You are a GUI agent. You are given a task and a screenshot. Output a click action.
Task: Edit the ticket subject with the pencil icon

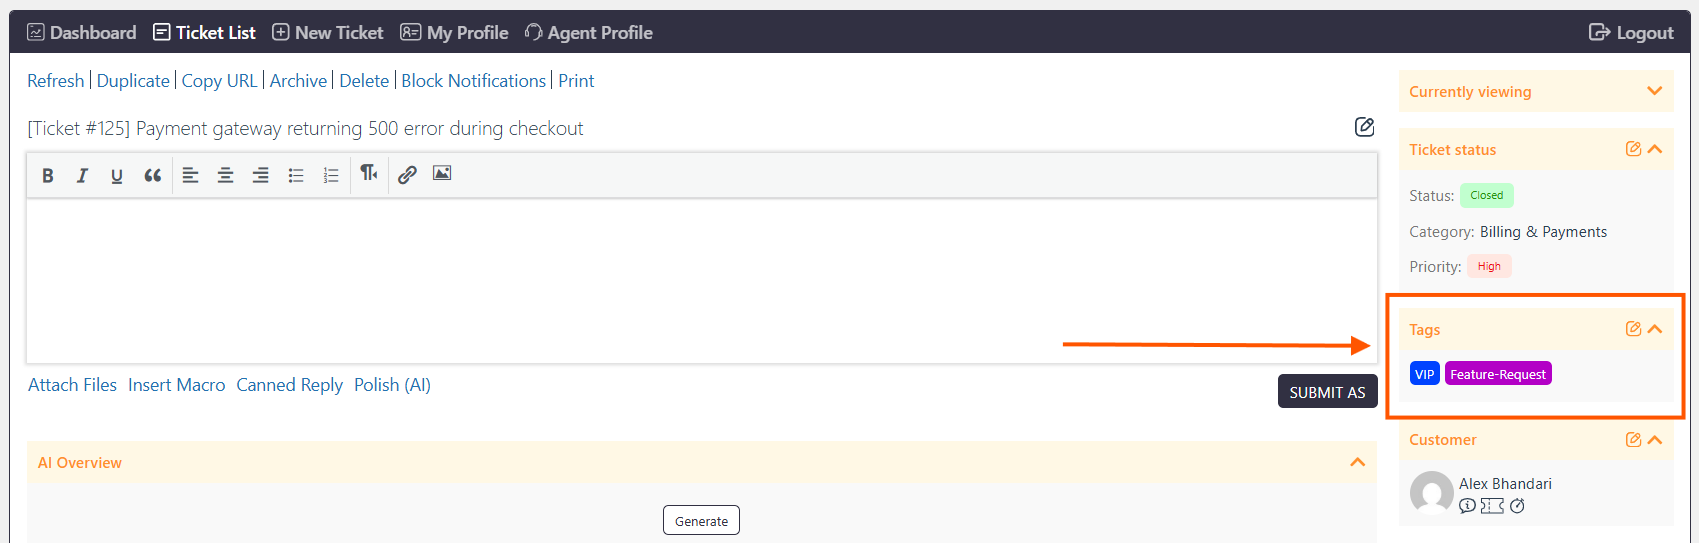1364,127
